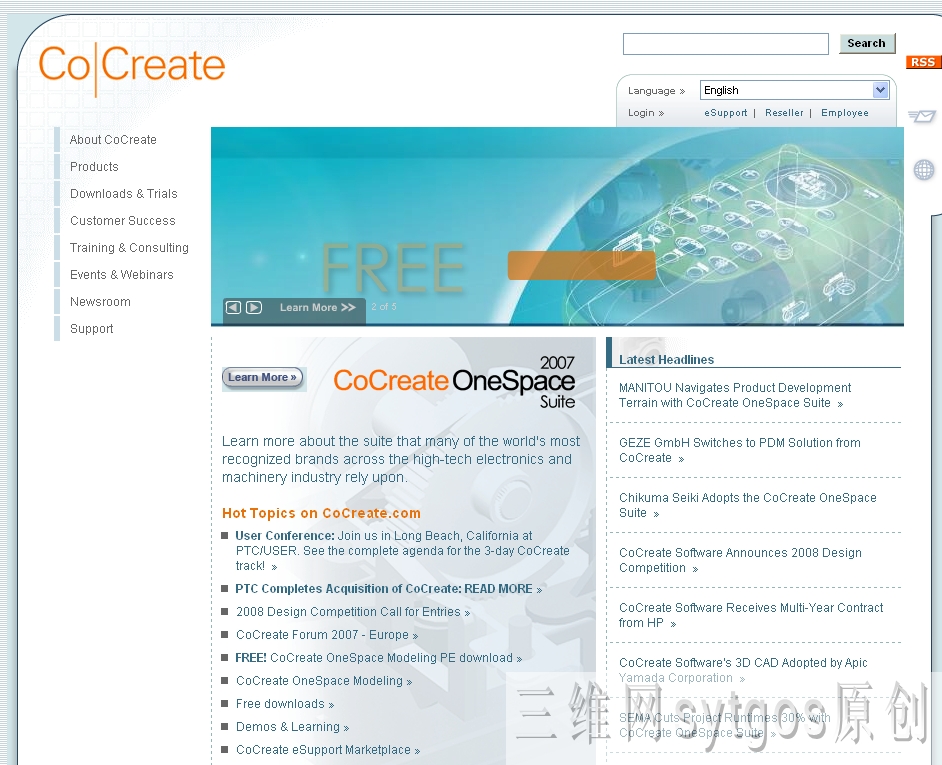The height and width of the screenshot is (765, 942).
Task: Open 2008 Design Competition Call for Entries
Action: click(353, 612)
